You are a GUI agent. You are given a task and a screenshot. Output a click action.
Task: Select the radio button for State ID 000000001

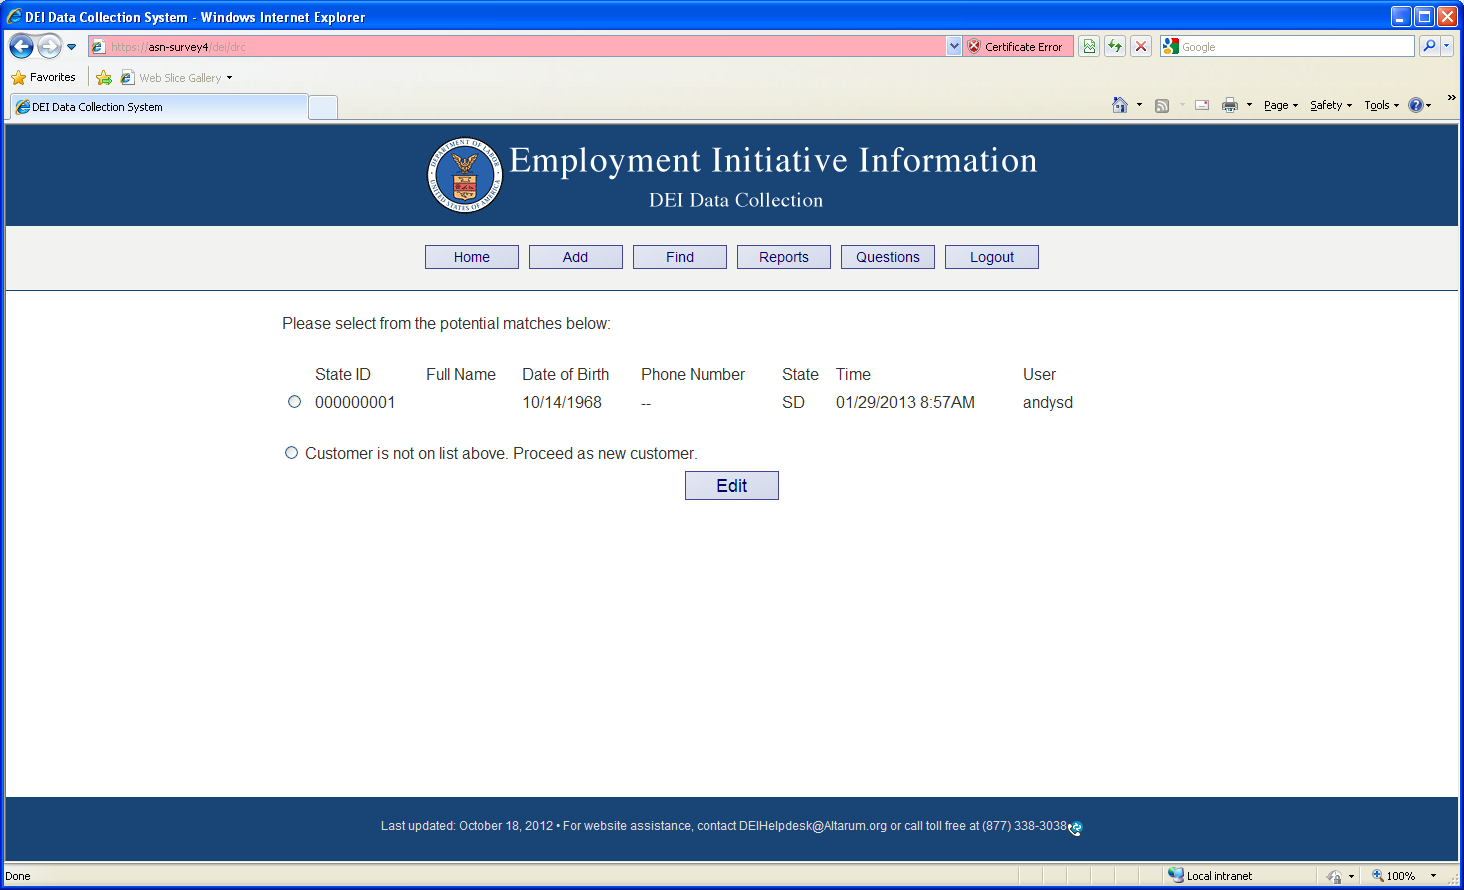pyautogui.click(x=294, y=402)
